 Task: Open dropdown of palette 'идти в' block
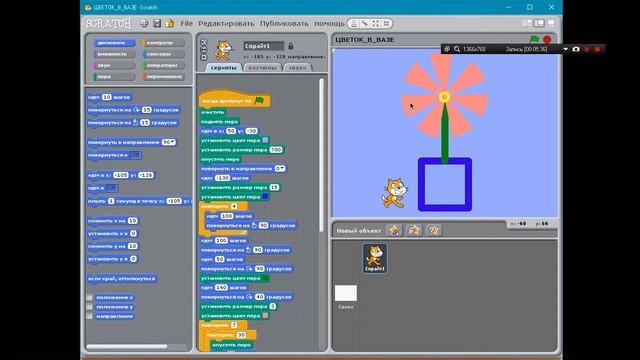(x=111, y=188)
